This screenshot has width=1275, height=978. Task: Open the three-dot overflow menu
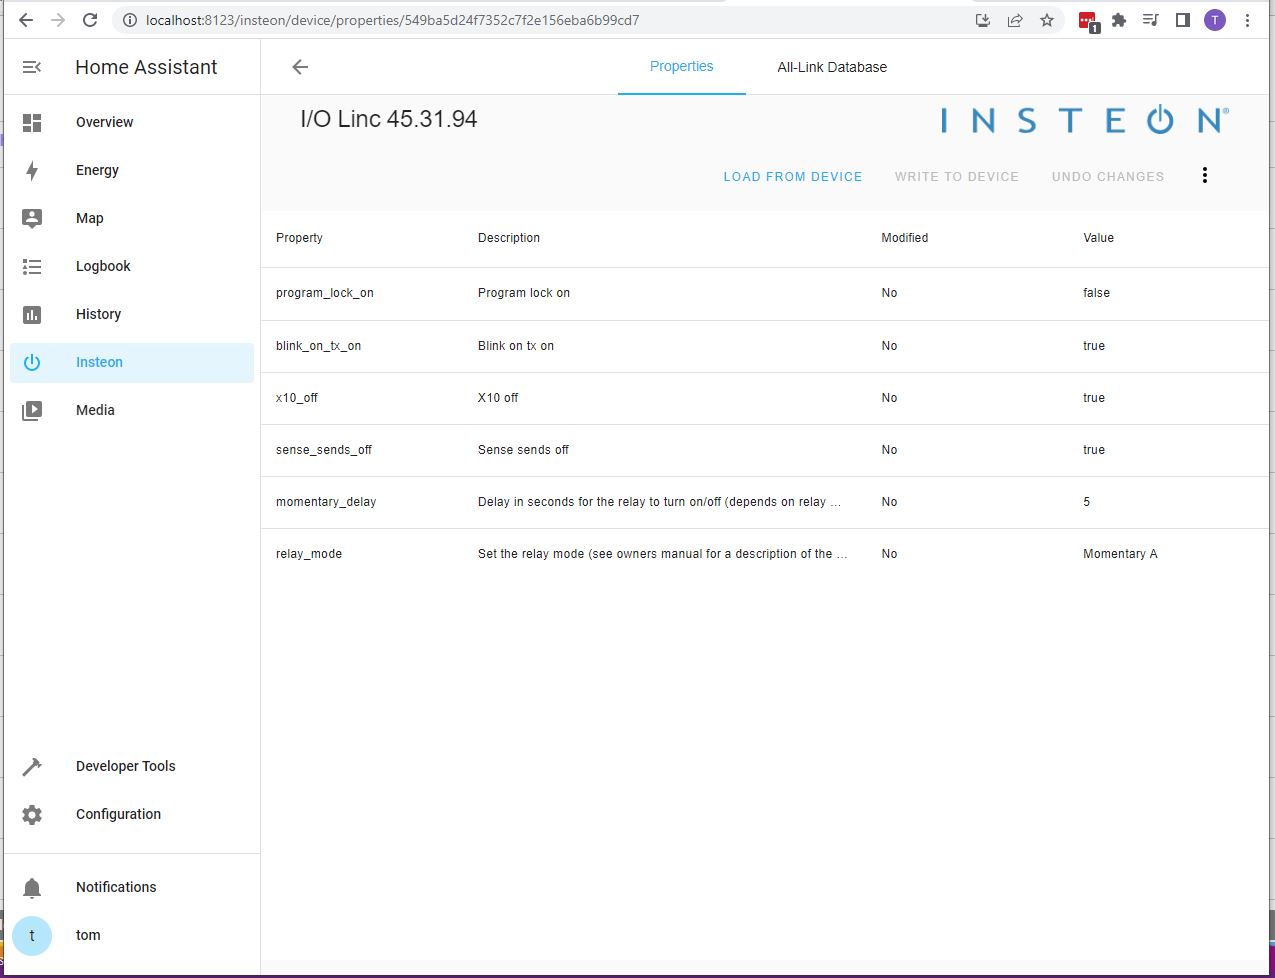pyautogui.click(x=1204, y=175)
